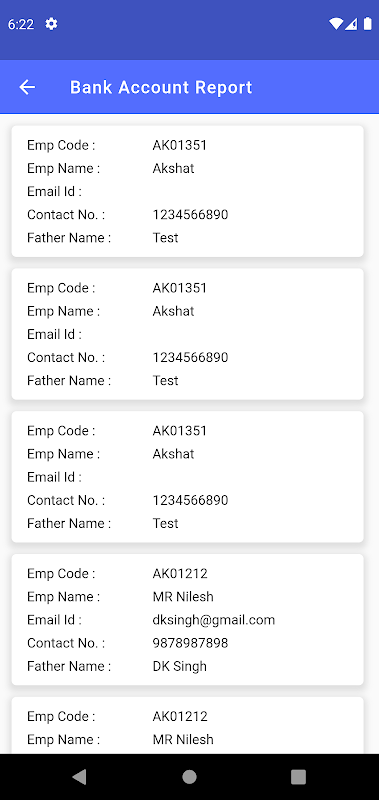The image size is (379, 800).
Task: Tap the back arrow in header
Action: pyautogui.click(x=27, y=87)
